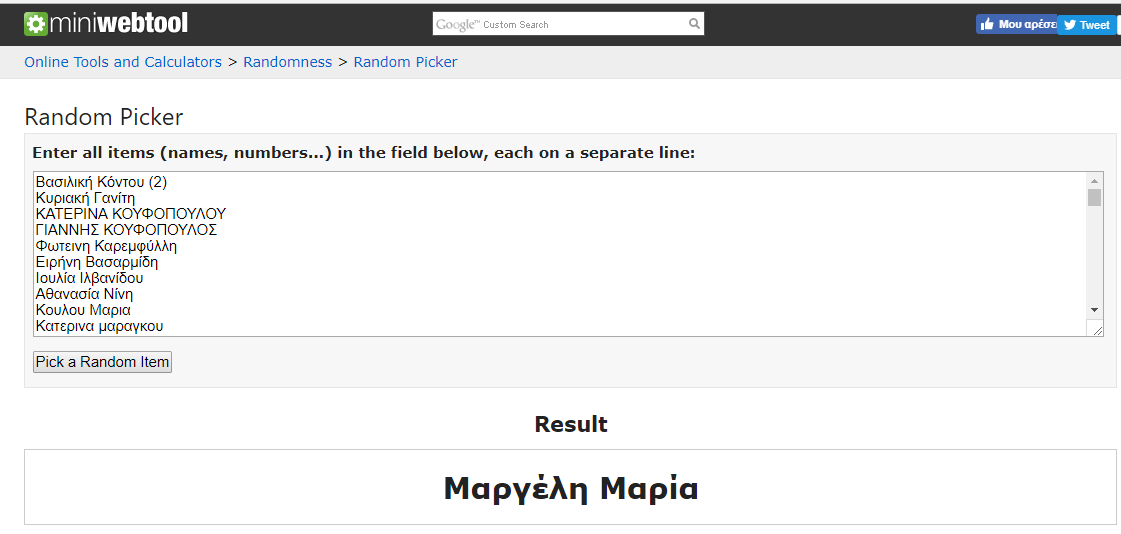Open Online Tools and Calculators breadcrumb
This screenshot has width=1121, height=534.
point(123,62)
